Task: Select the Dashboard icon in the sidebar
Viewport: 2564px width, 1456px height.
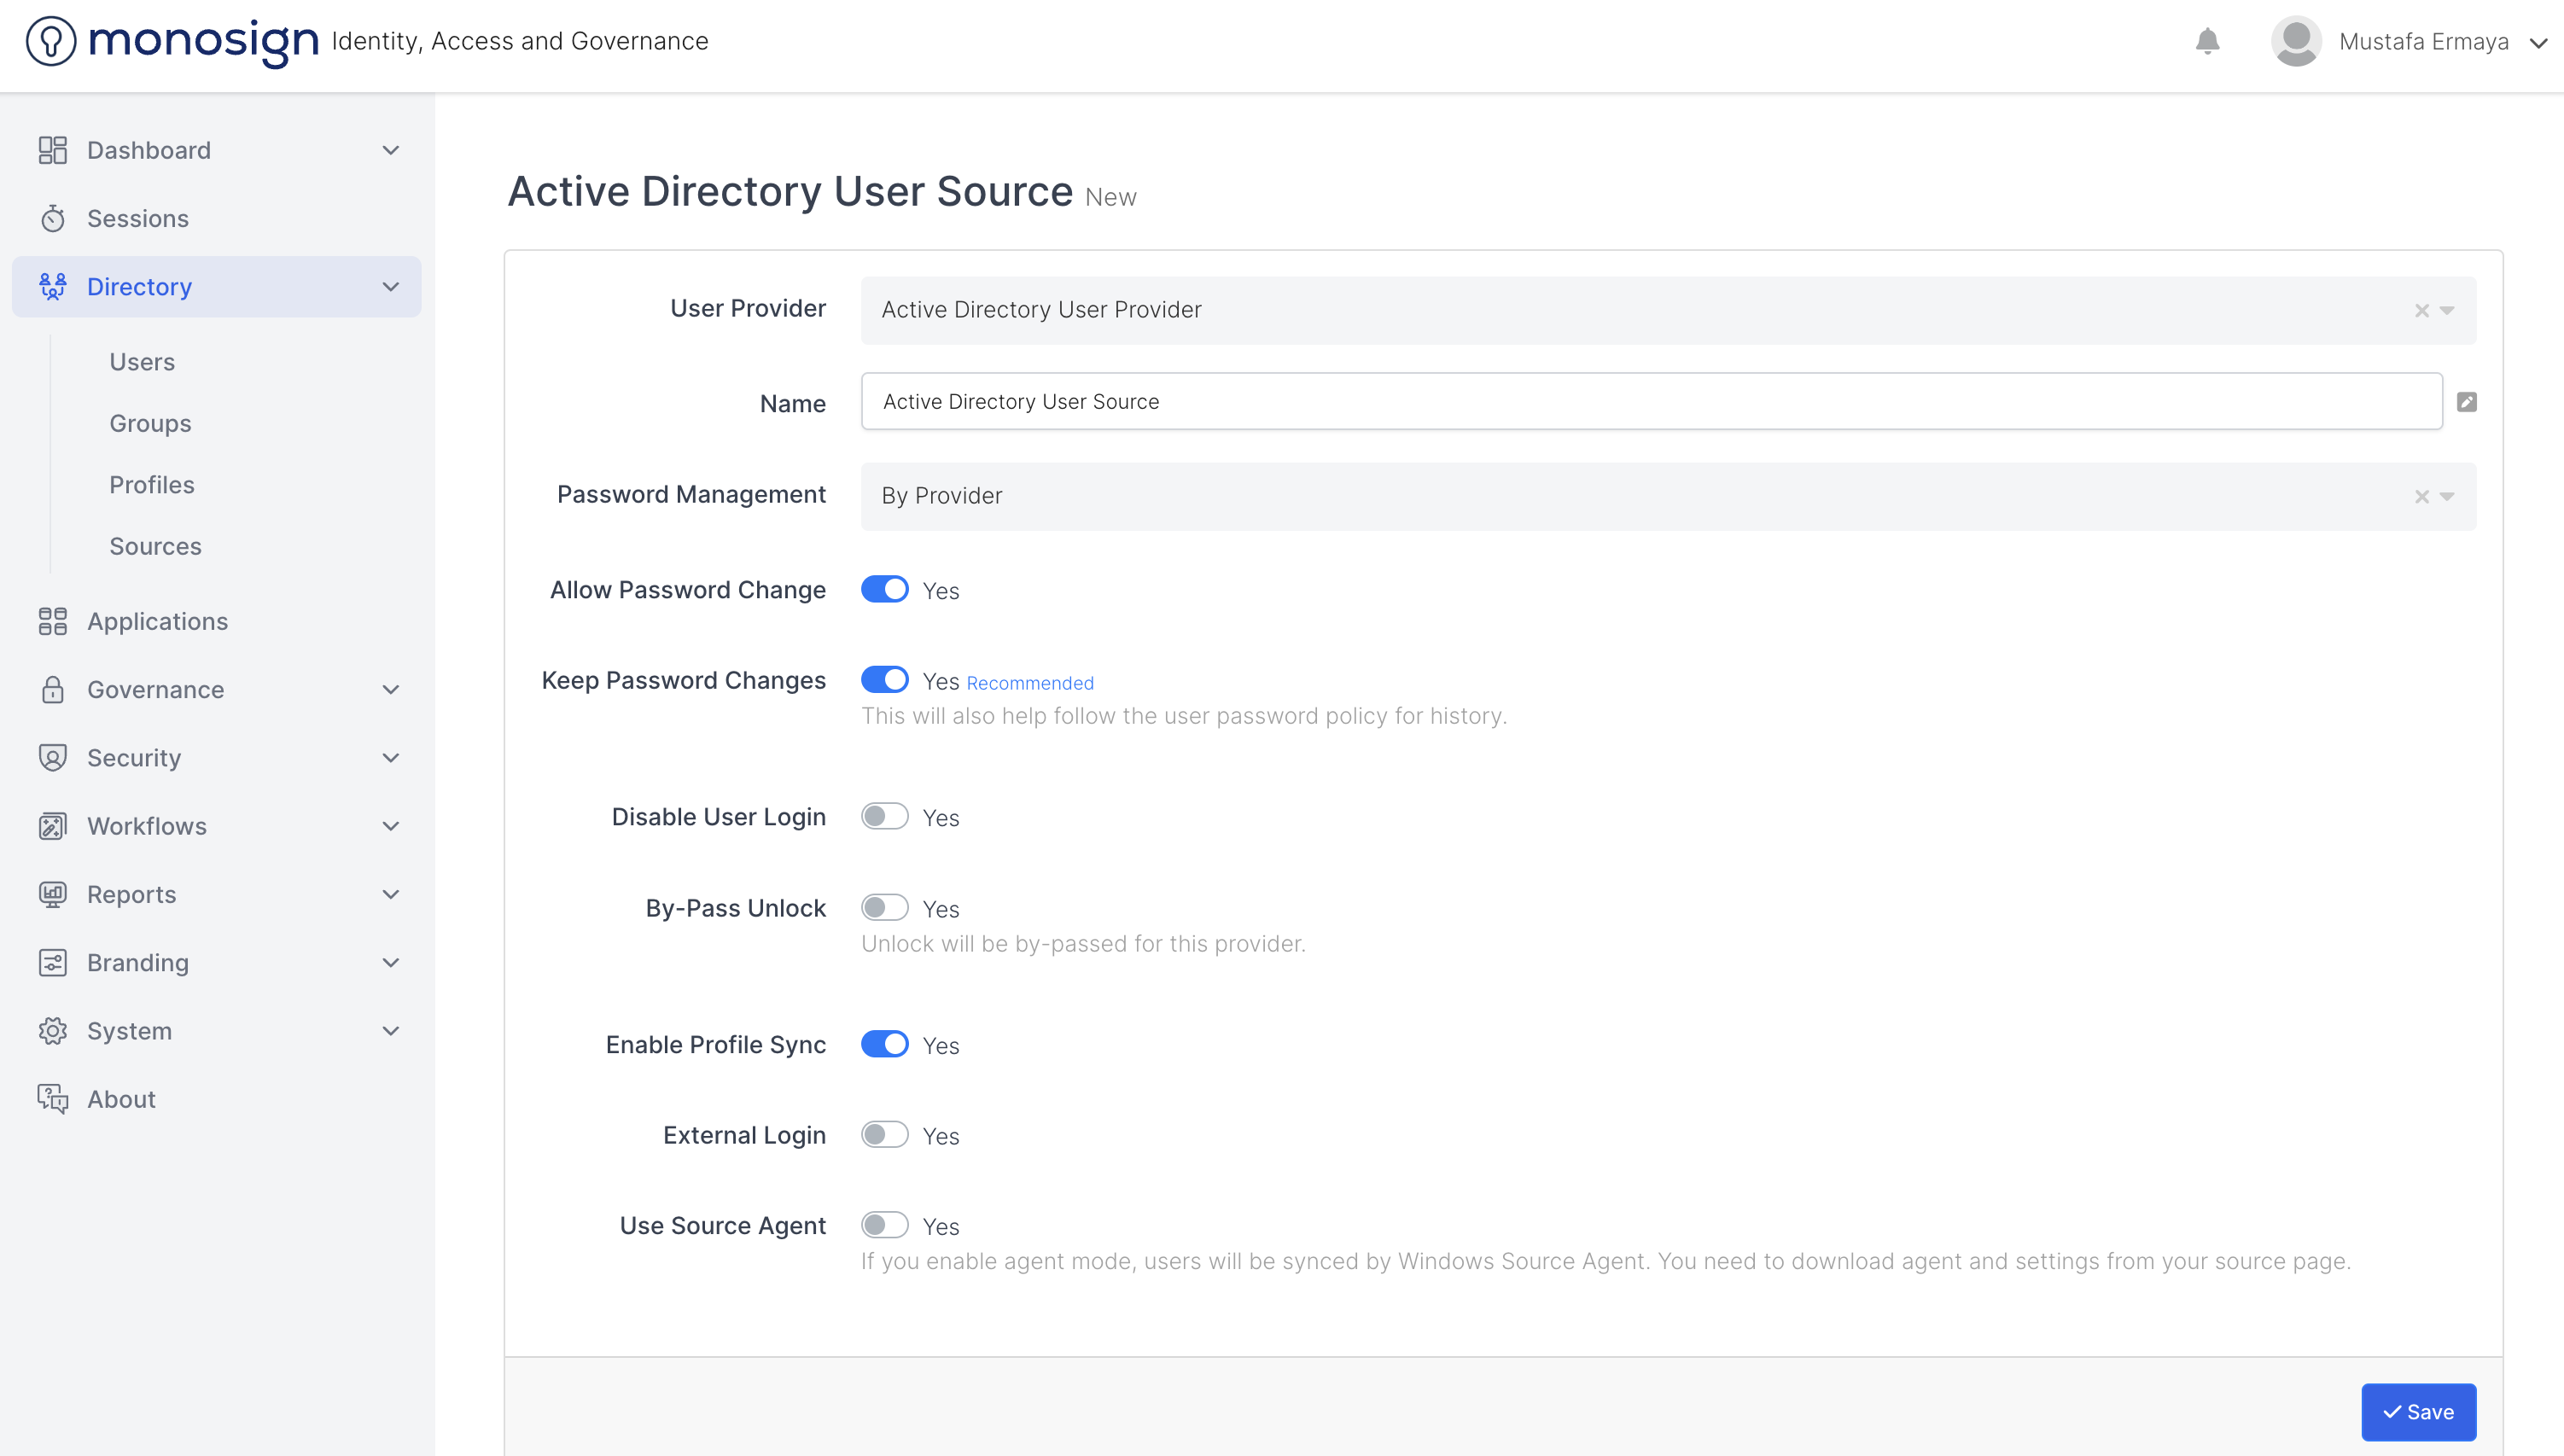Action: 53,149
